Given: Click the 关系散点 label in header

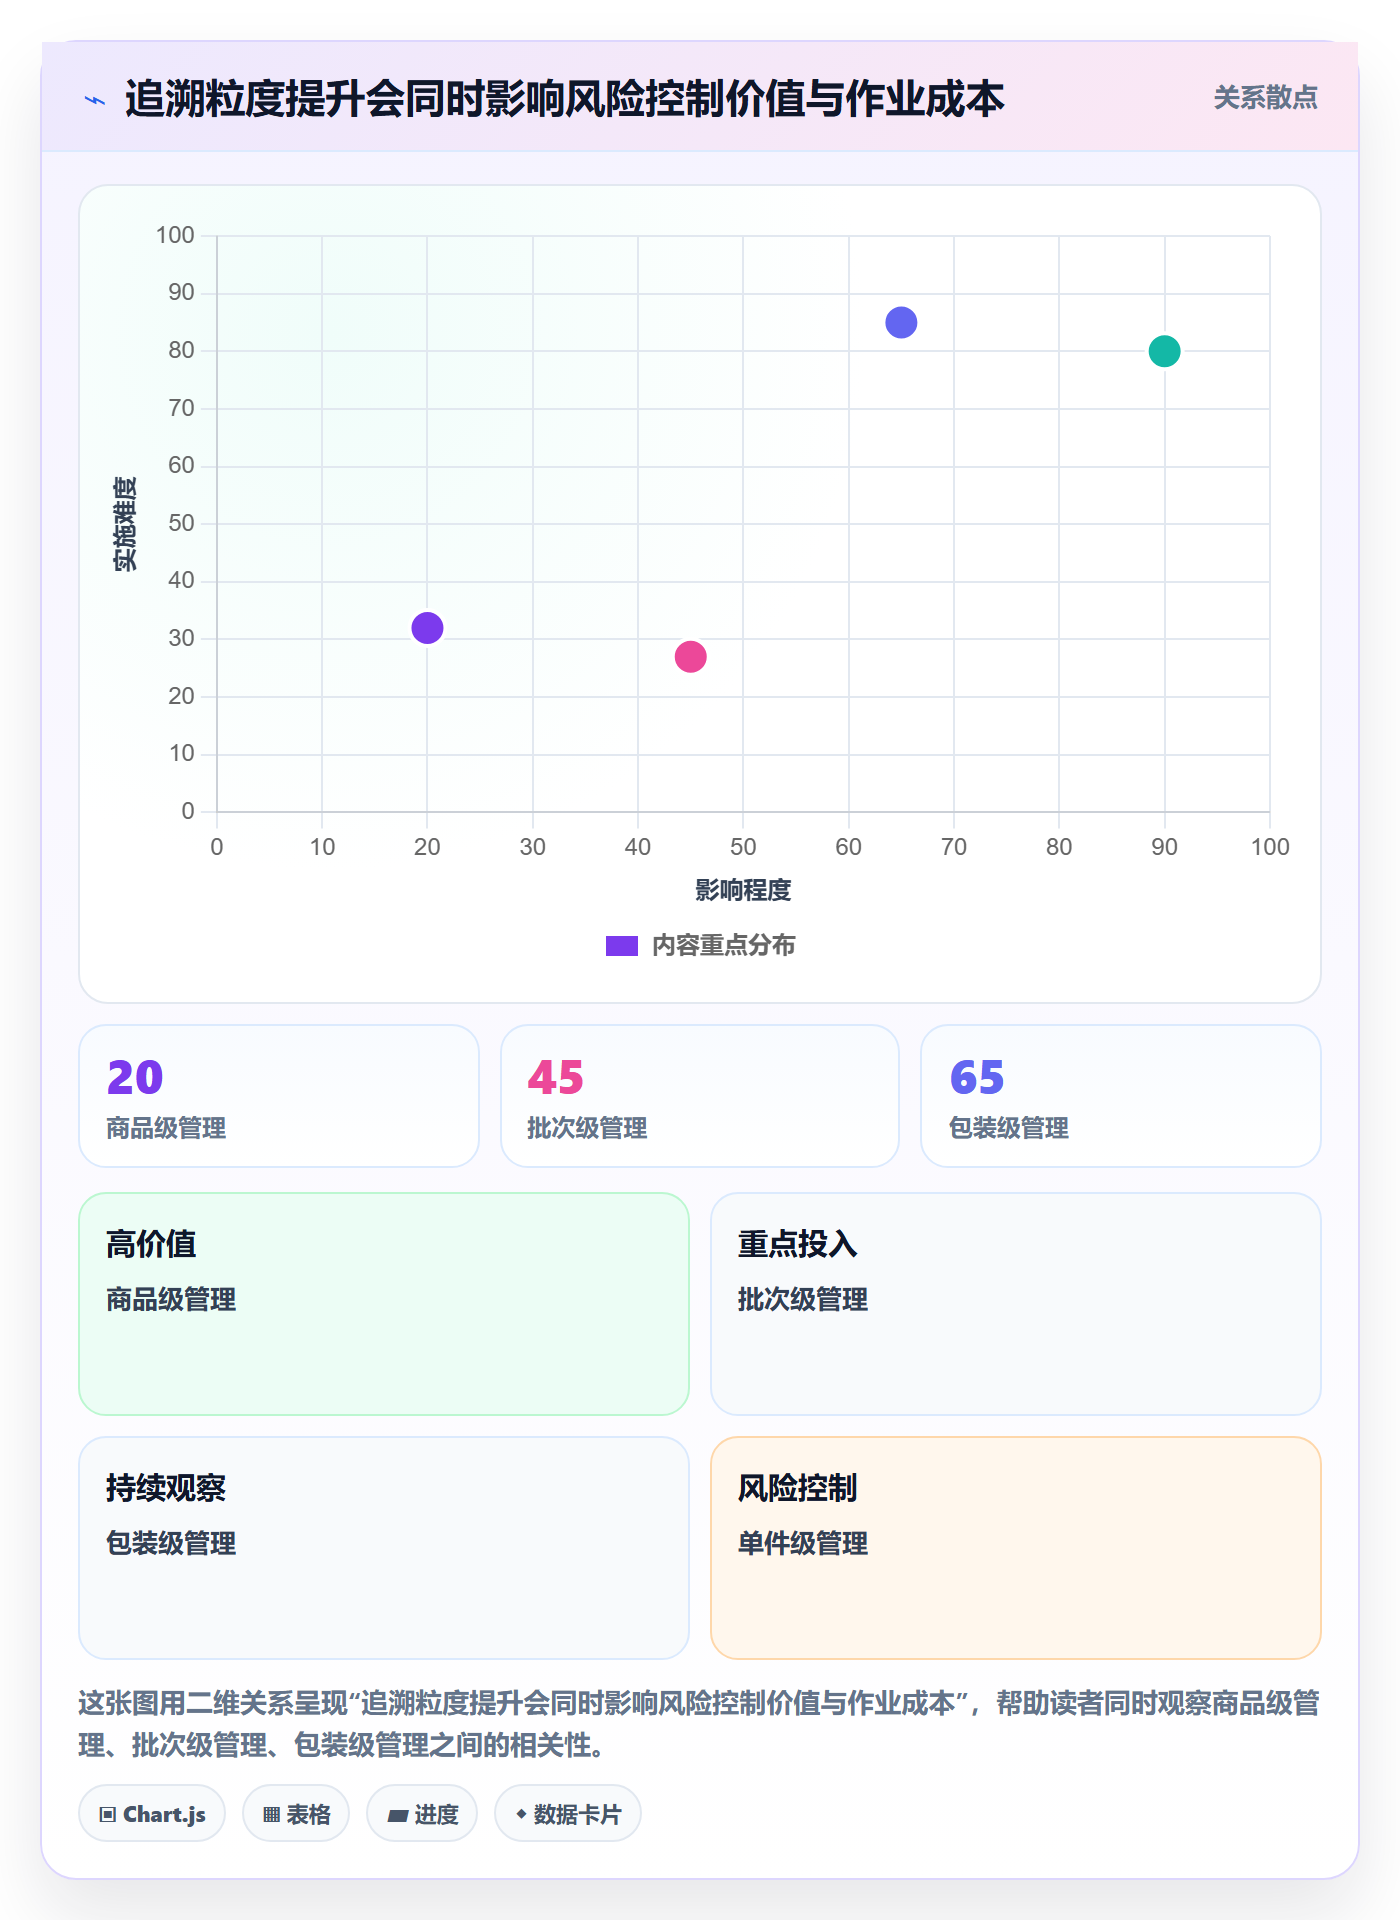Looking at the screenshot, I should [1265, 98].
